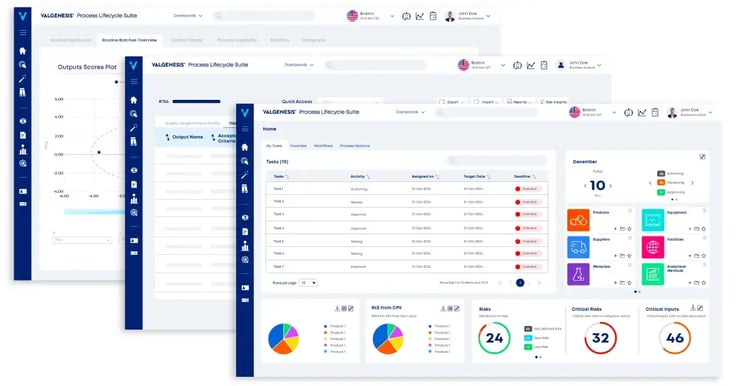
Task: Click Reports button in middle window
Action: 520,102
